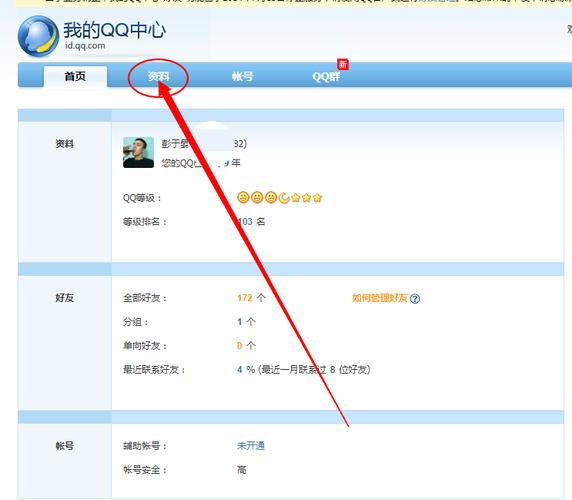Image resolution: width=572 pixels, height=500 pixels.
Task: Click the id.qq.com text under logo
Action: point(85,46)
